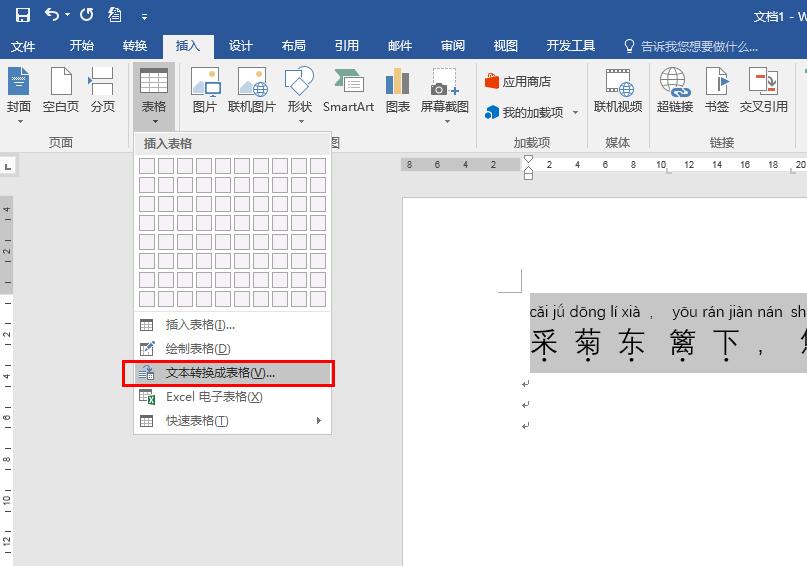Open the 审阅 tab
Viewport: 807px width, 566px height.
tap(453, 46)
